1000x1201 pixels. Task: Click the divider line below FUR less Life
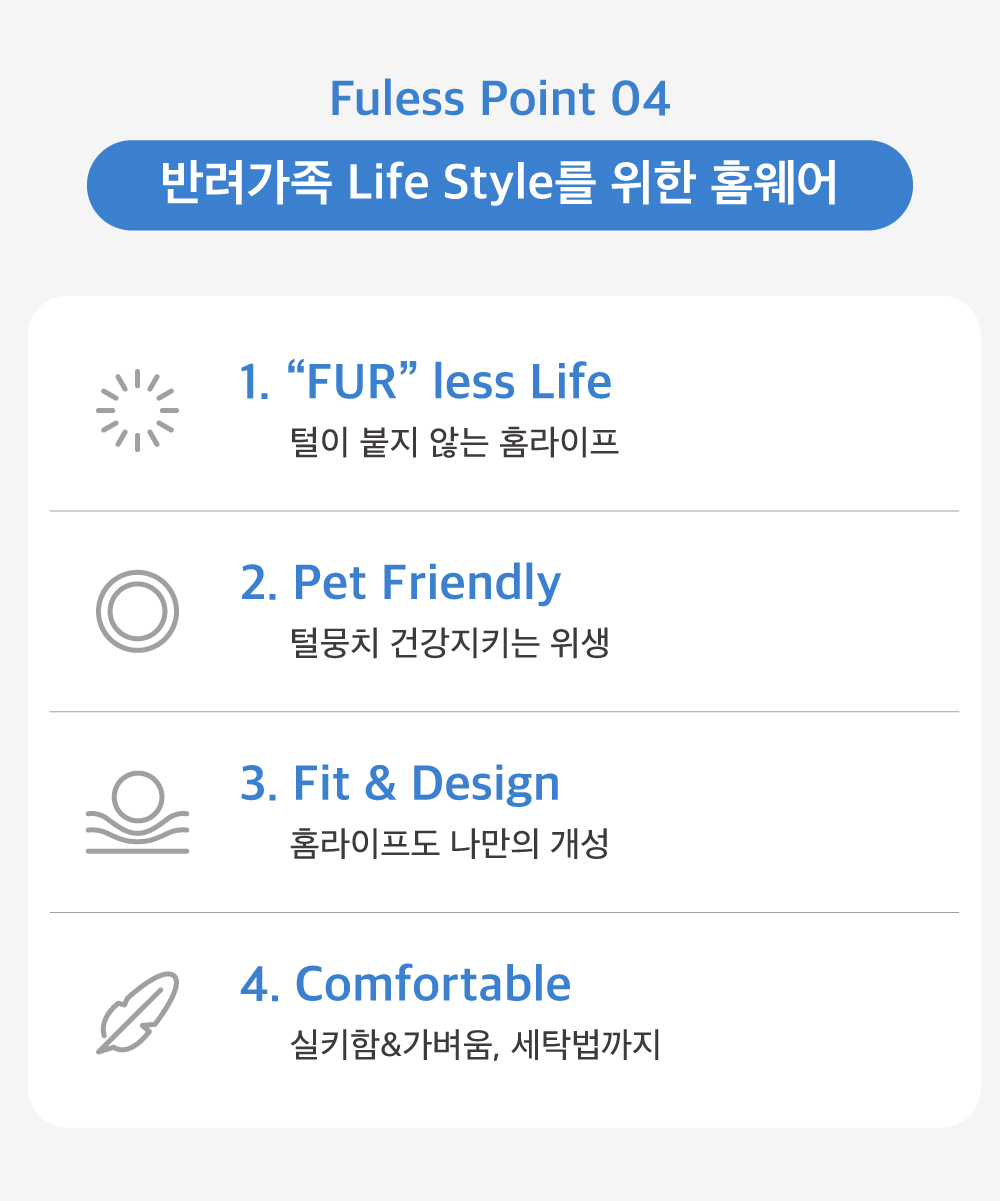point(504,511)
